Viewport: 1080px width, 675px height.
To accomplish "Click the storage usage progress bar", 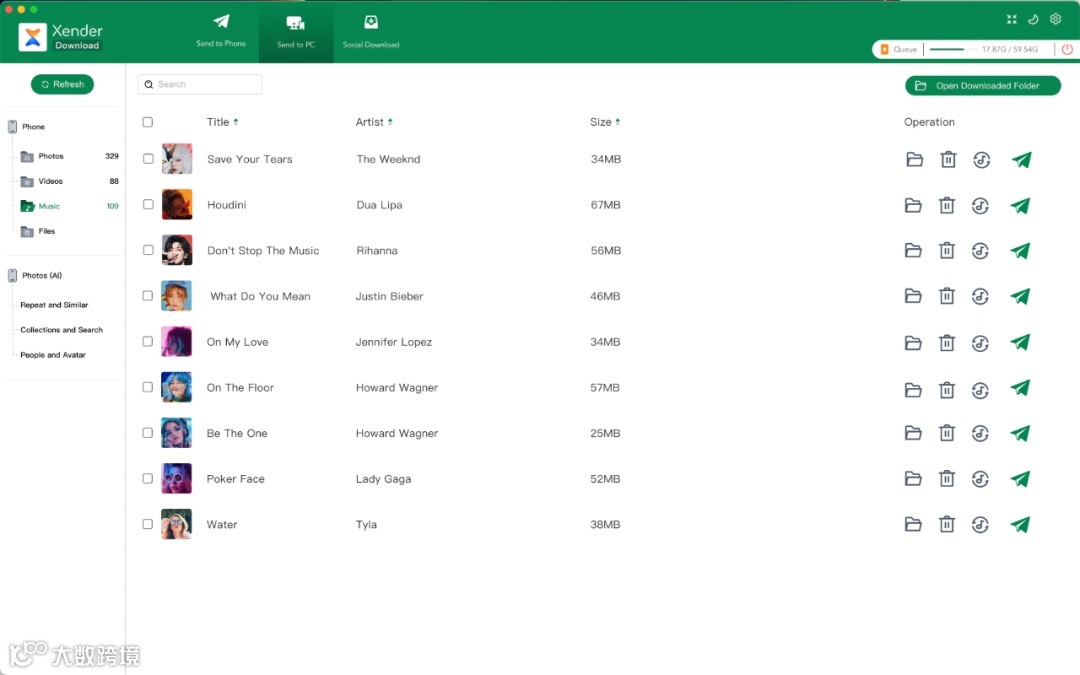I will [x=955, y=49].
